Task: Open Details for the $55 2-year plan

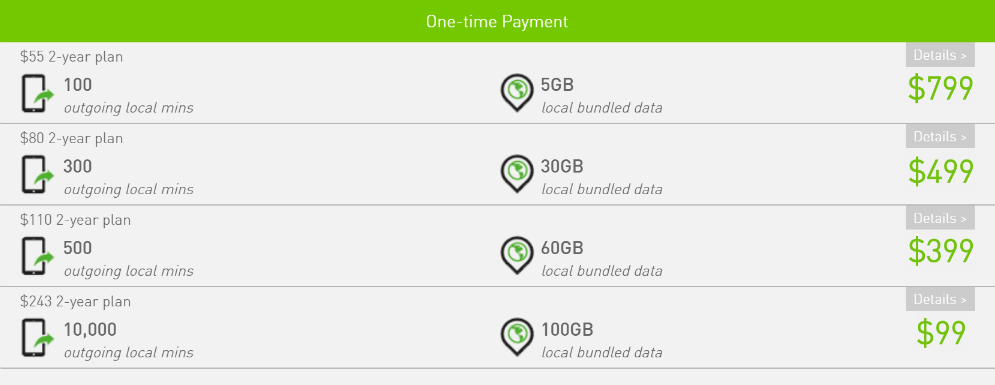Action: [x=940, y=55]
